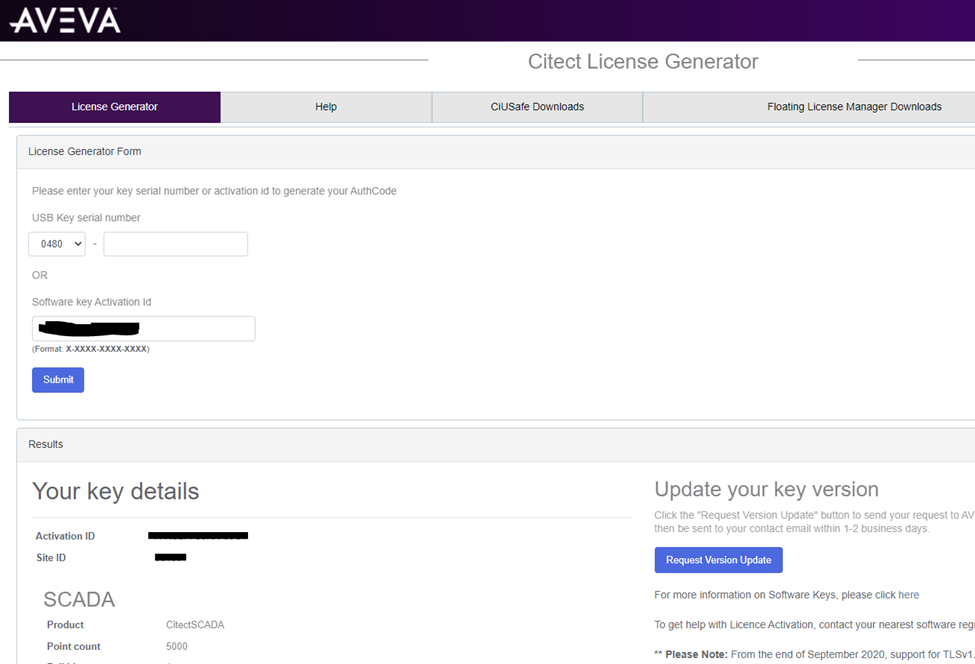Image resolution: width=975 pixels, height=664 pixels.
Task: Open the CiUSafe Downloads tab
Action: (537, 107)
